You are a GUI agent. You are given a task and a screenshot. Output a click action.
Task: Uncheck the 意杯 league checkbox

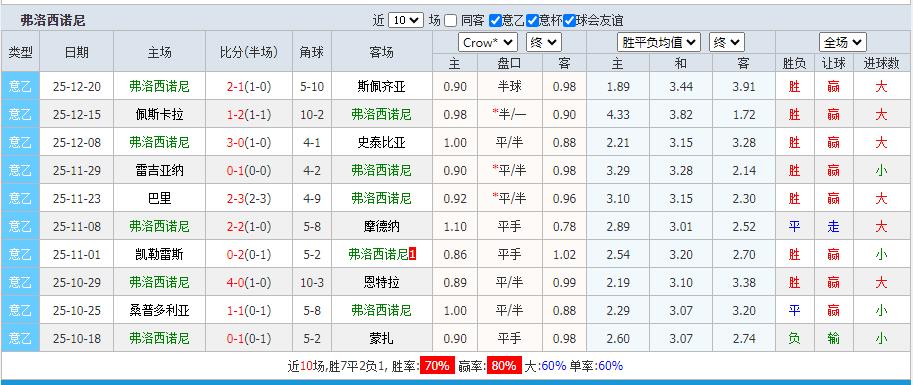532,20
